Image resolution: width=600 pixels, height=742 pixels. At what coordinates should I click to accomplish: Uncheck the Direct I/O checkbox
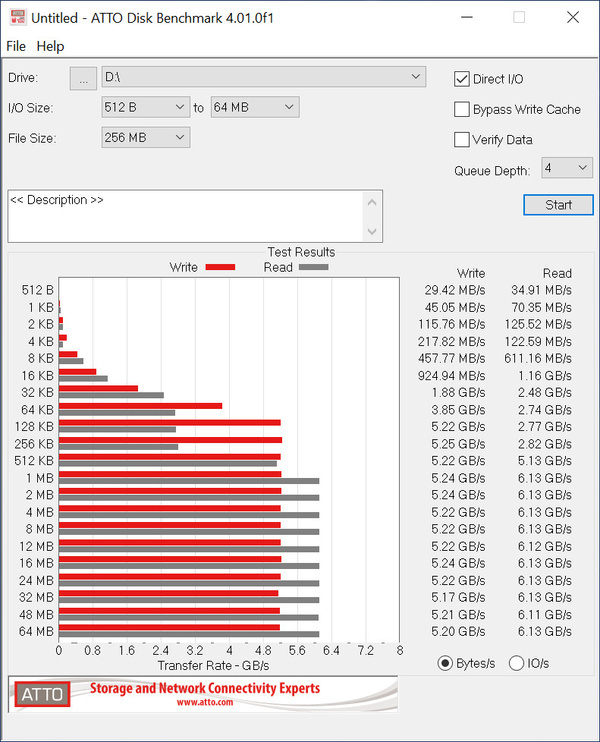(462, 79)
